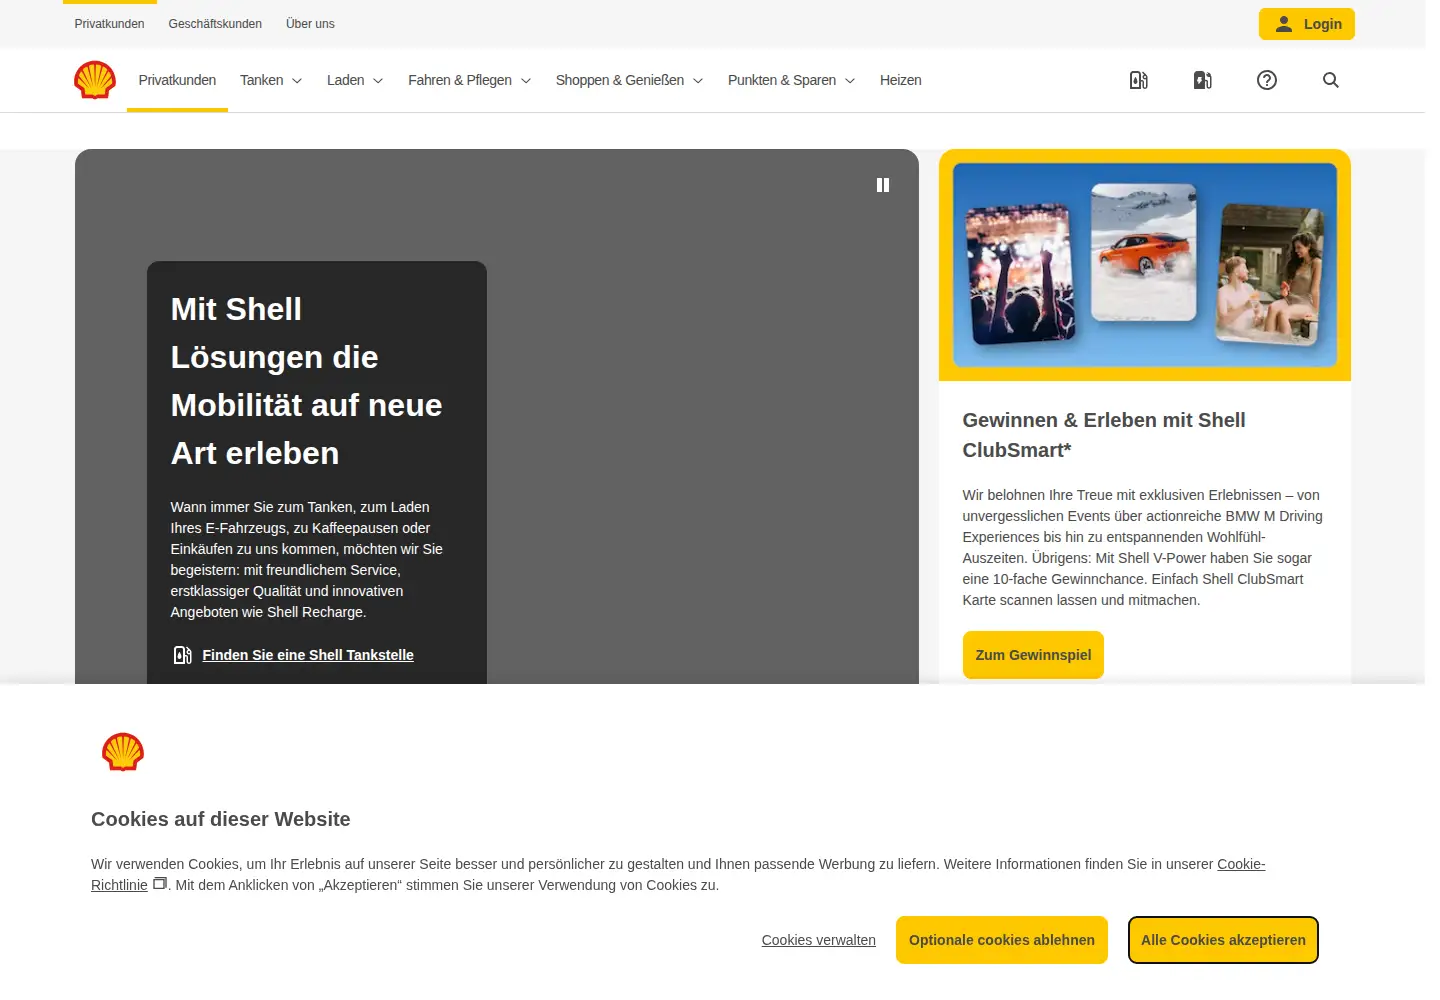The image size is (1440, 1000).
Task: Click the Login button
Action: point(1307,24)
